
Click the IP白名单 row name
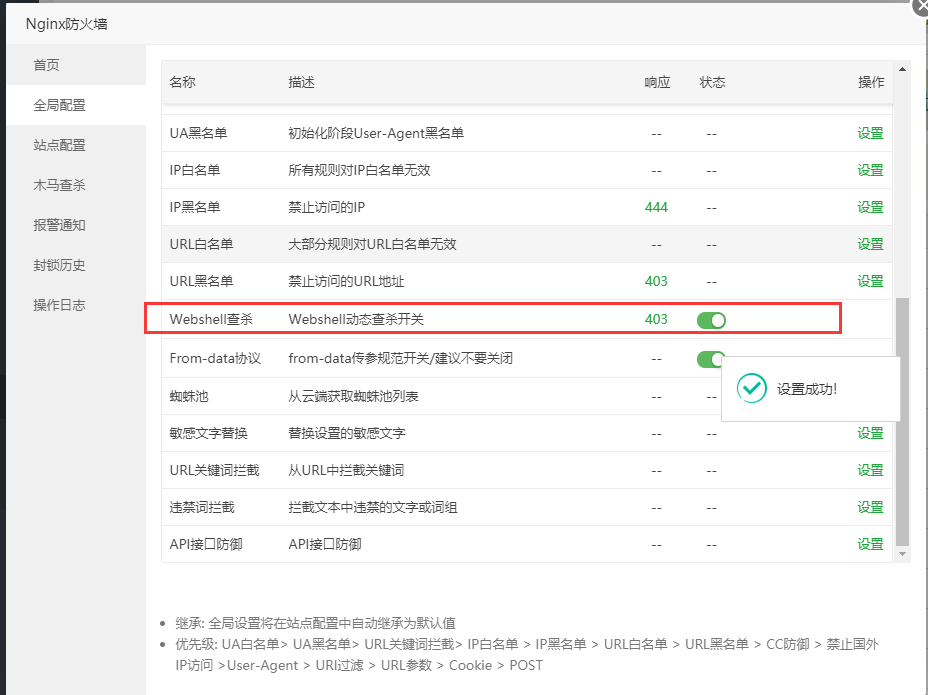[x=195, y=170]
